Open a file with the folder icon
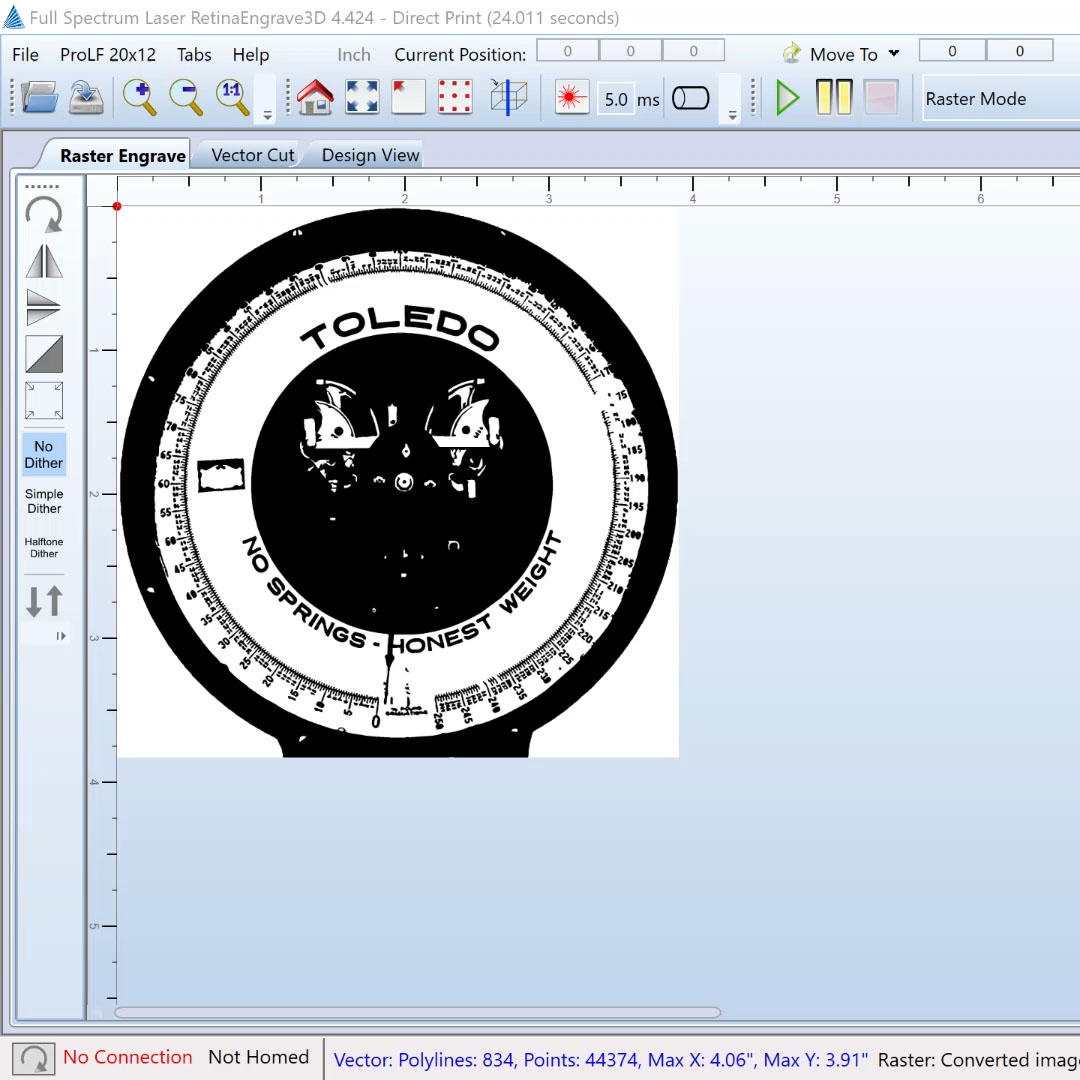Screen dimensions: 1080x1080 39,97
